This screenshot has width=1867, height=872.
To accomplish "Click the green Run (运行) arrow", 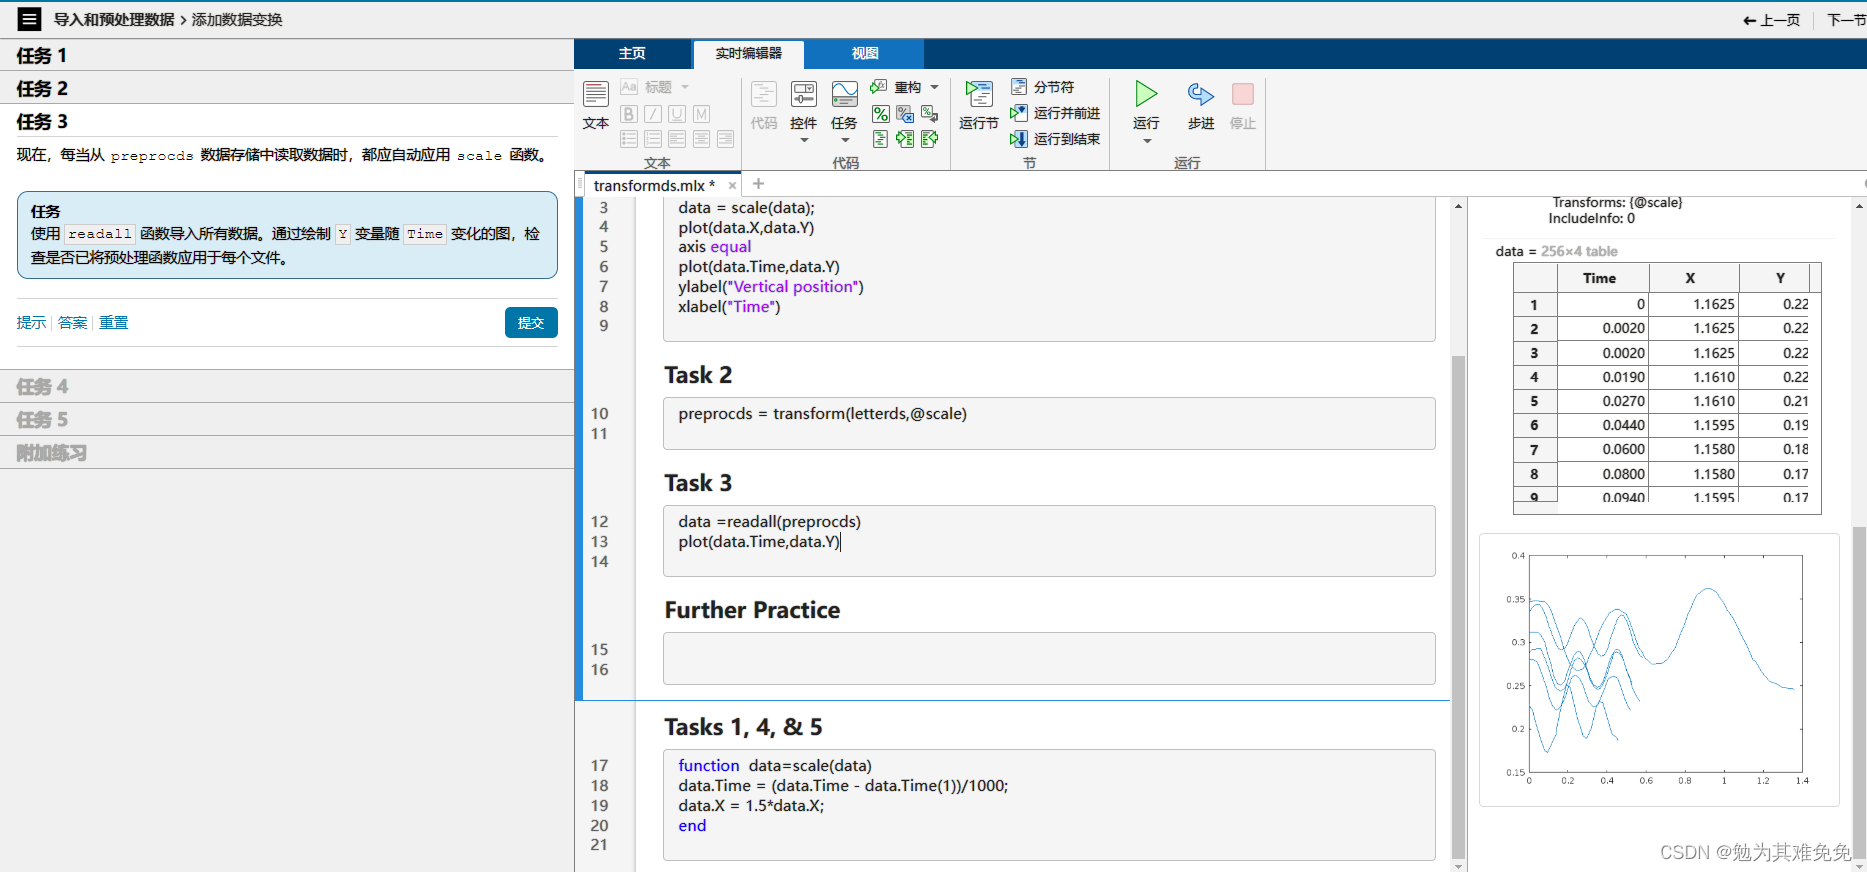I will (1146, 95).
